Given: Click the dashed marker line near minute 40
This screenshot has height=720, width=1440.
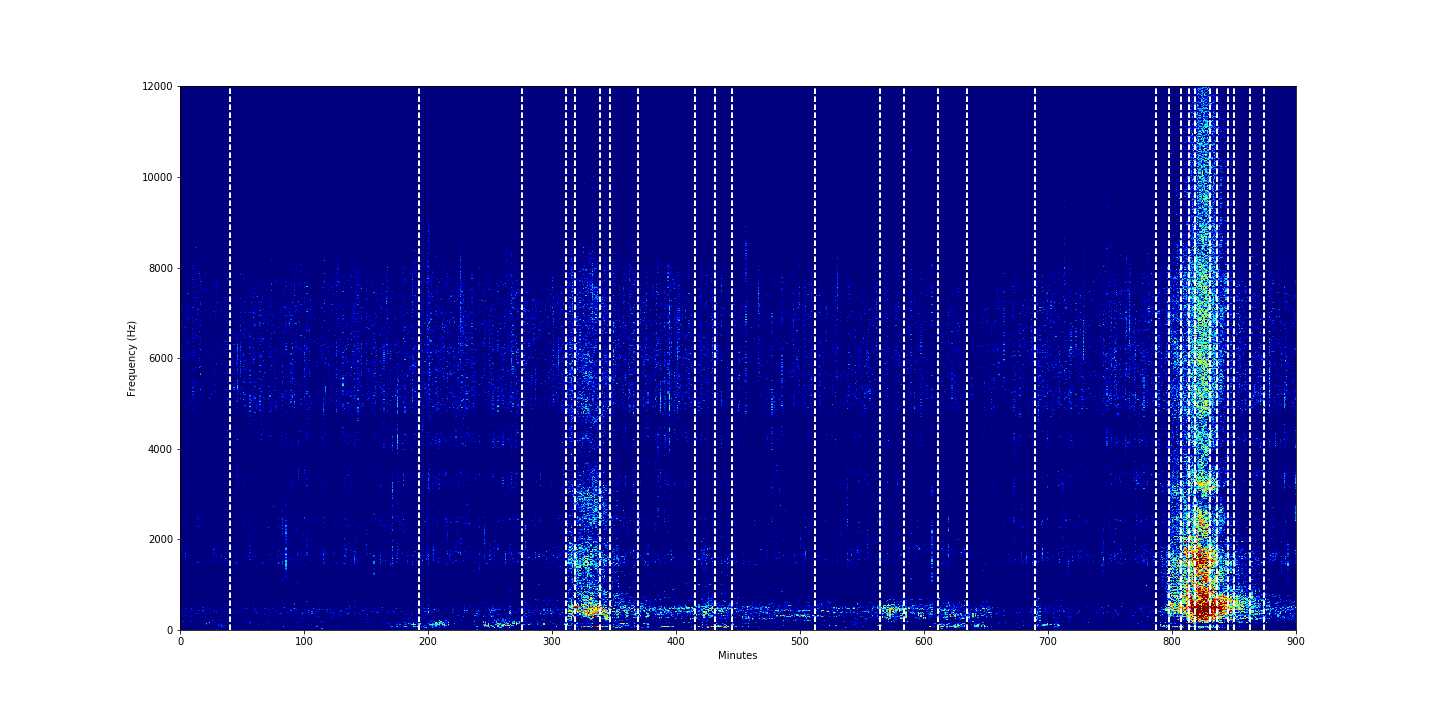Looking at the screenshot, I should [x=230, y=358].
